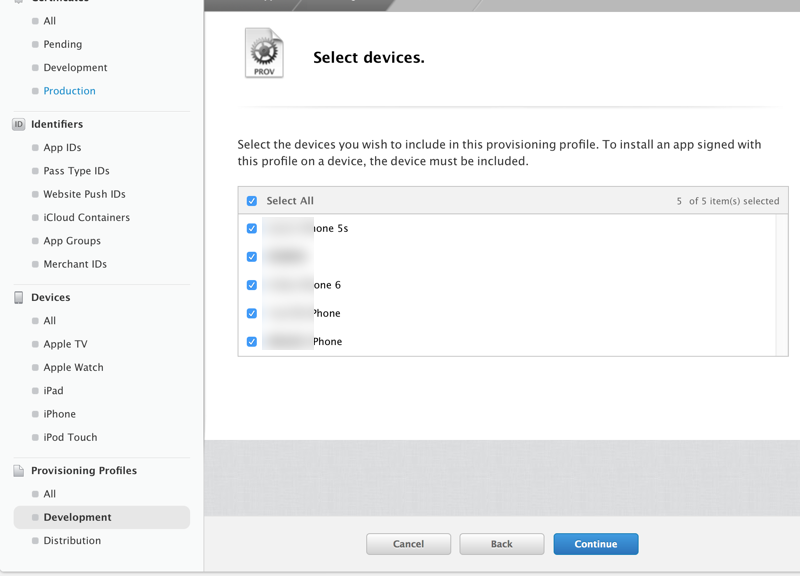Viewport: 800px width, 576px height.
Task: Click the Identifiers section ID icon
Action: (x=18, y=125)
